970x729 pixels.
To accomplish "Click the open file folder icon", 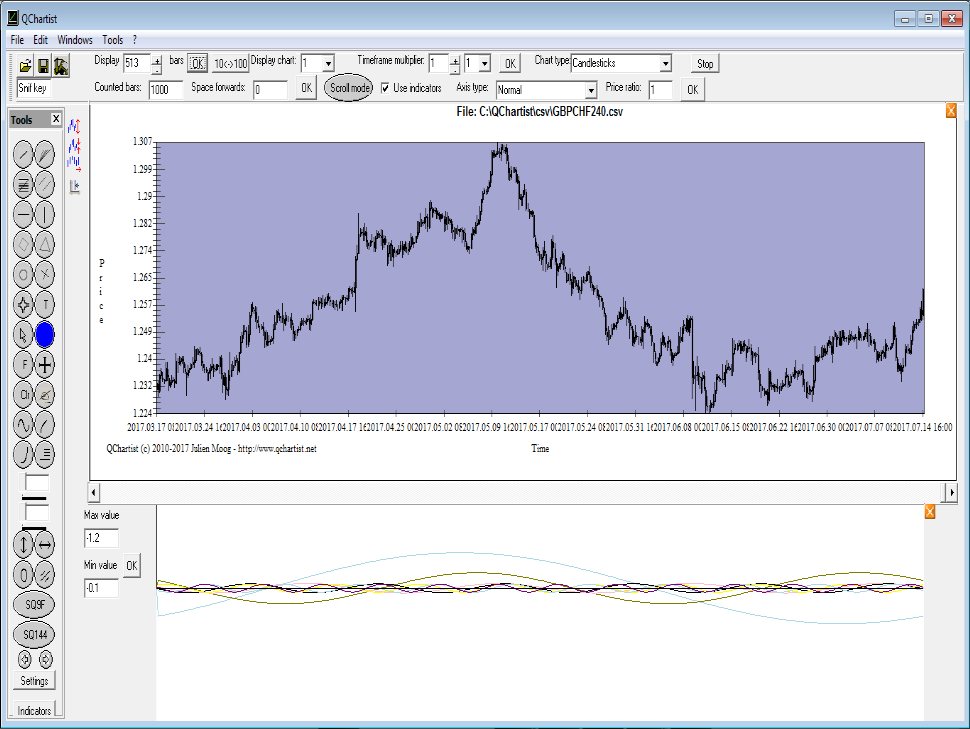I will click(26, 66).
